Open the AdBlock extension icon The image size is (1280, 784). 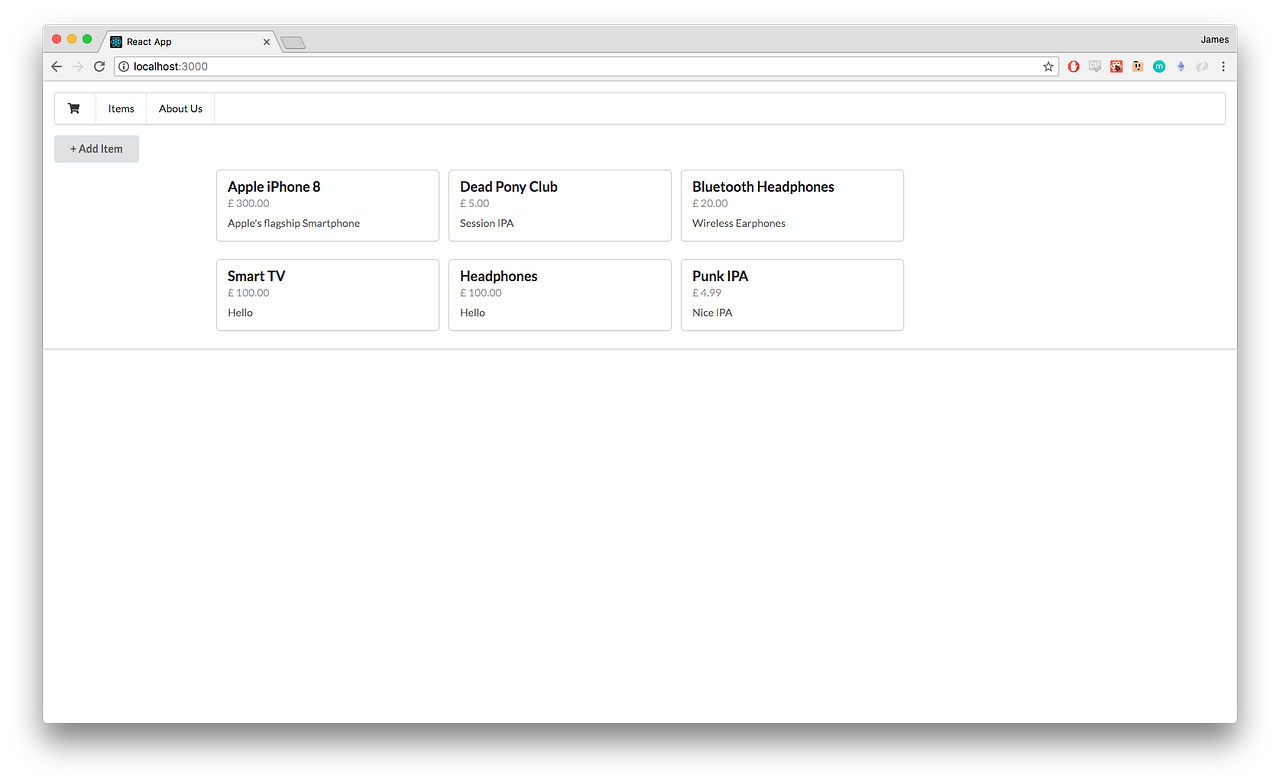[x=1073, y=66]
